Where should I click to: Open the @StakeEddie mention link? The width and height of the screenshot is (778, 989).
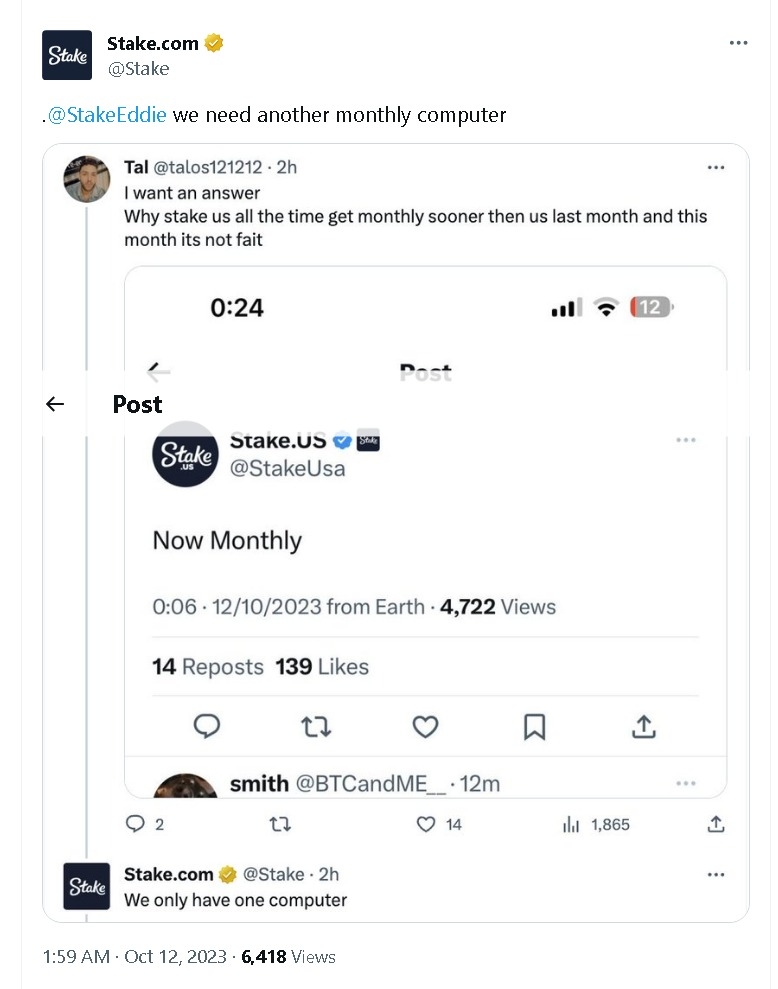point(106,115)
